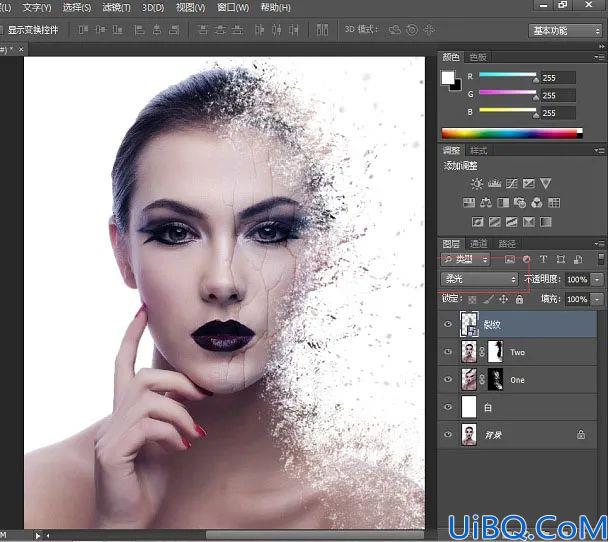Add a Color Lookup adjustment
The height and width of the screenshot is (542, 608).
[x=554, y=203]
